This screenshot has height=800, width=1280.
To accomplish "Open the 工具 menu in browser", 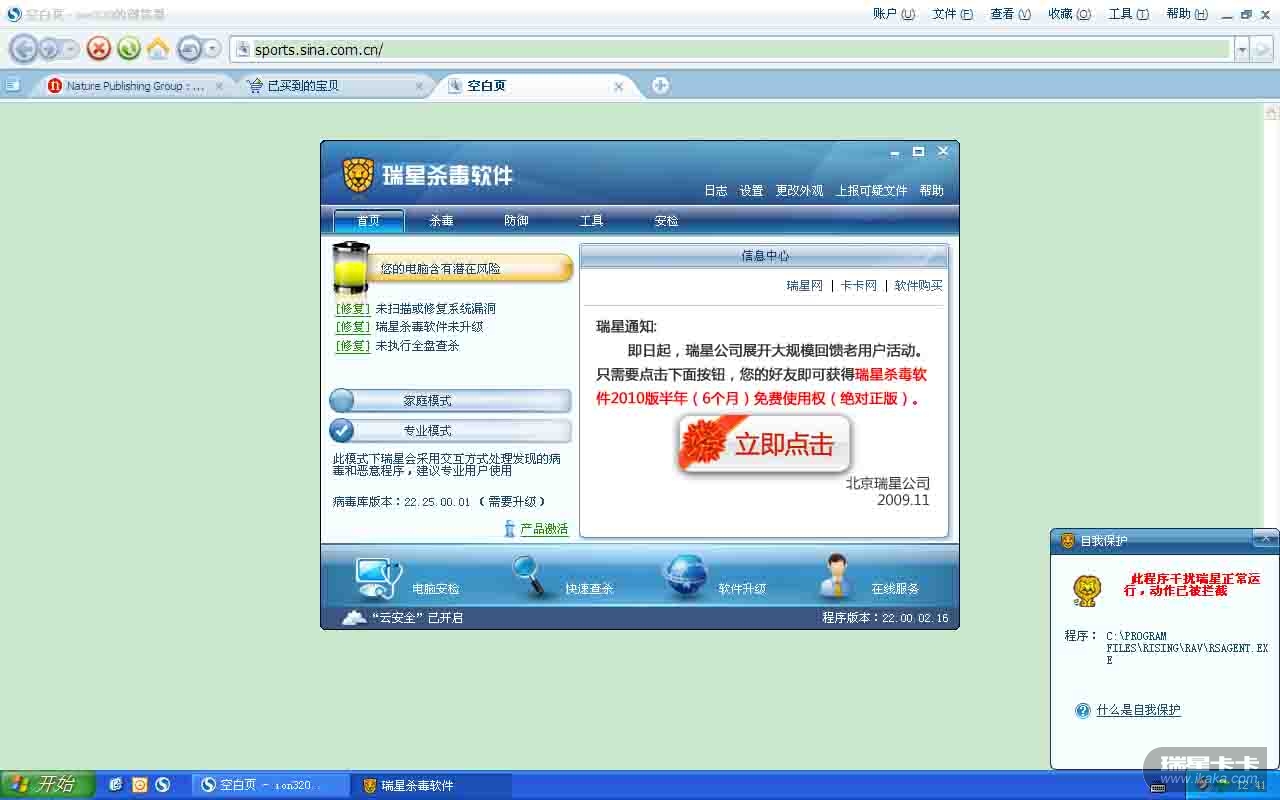I will click(1129, 14).
